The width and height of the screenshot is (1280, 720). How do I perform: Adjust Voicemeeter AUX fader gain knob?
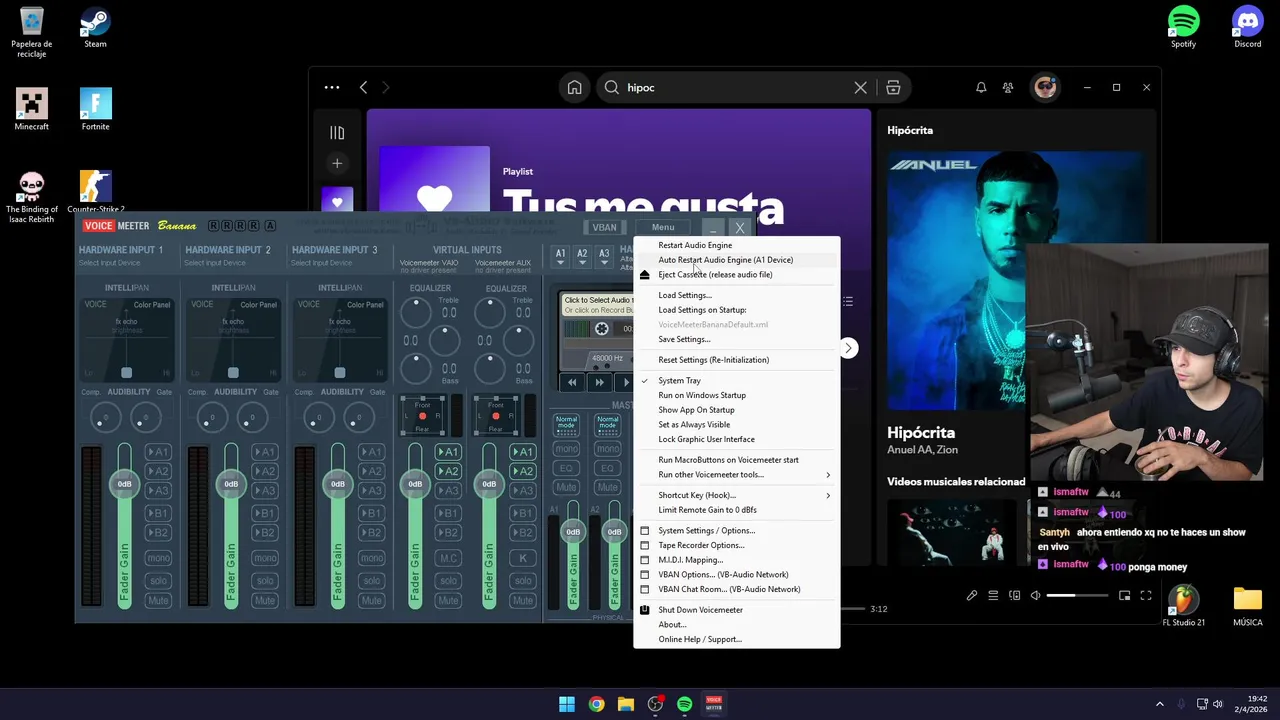point(489,484)
